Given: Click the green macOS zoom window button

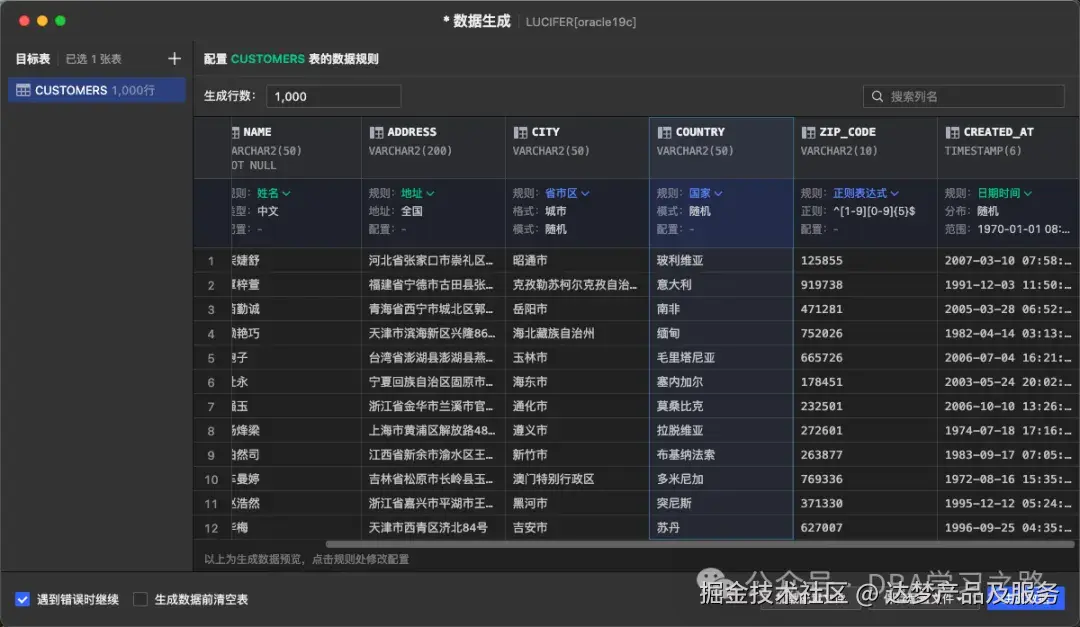Looking at the screenshot, I should pos(60,21).
